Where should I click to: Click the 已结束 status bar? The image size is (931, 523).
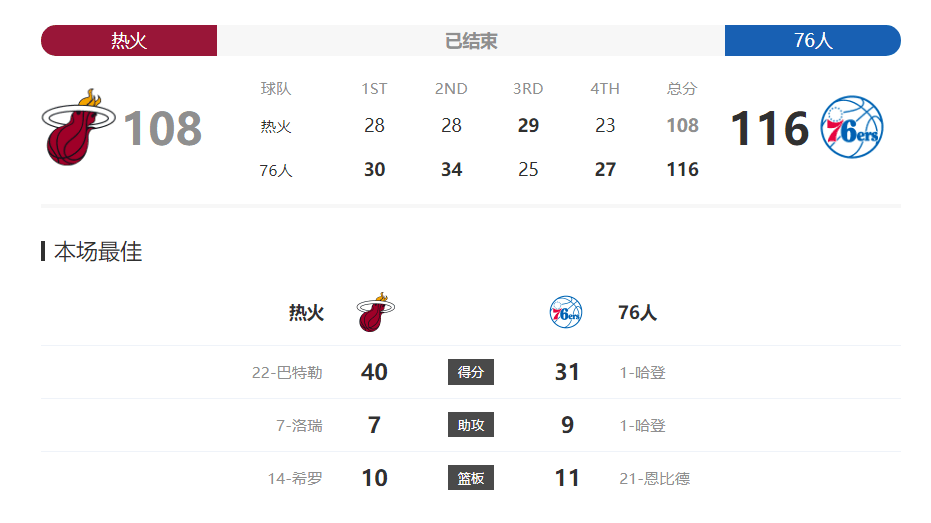(471, 40)
